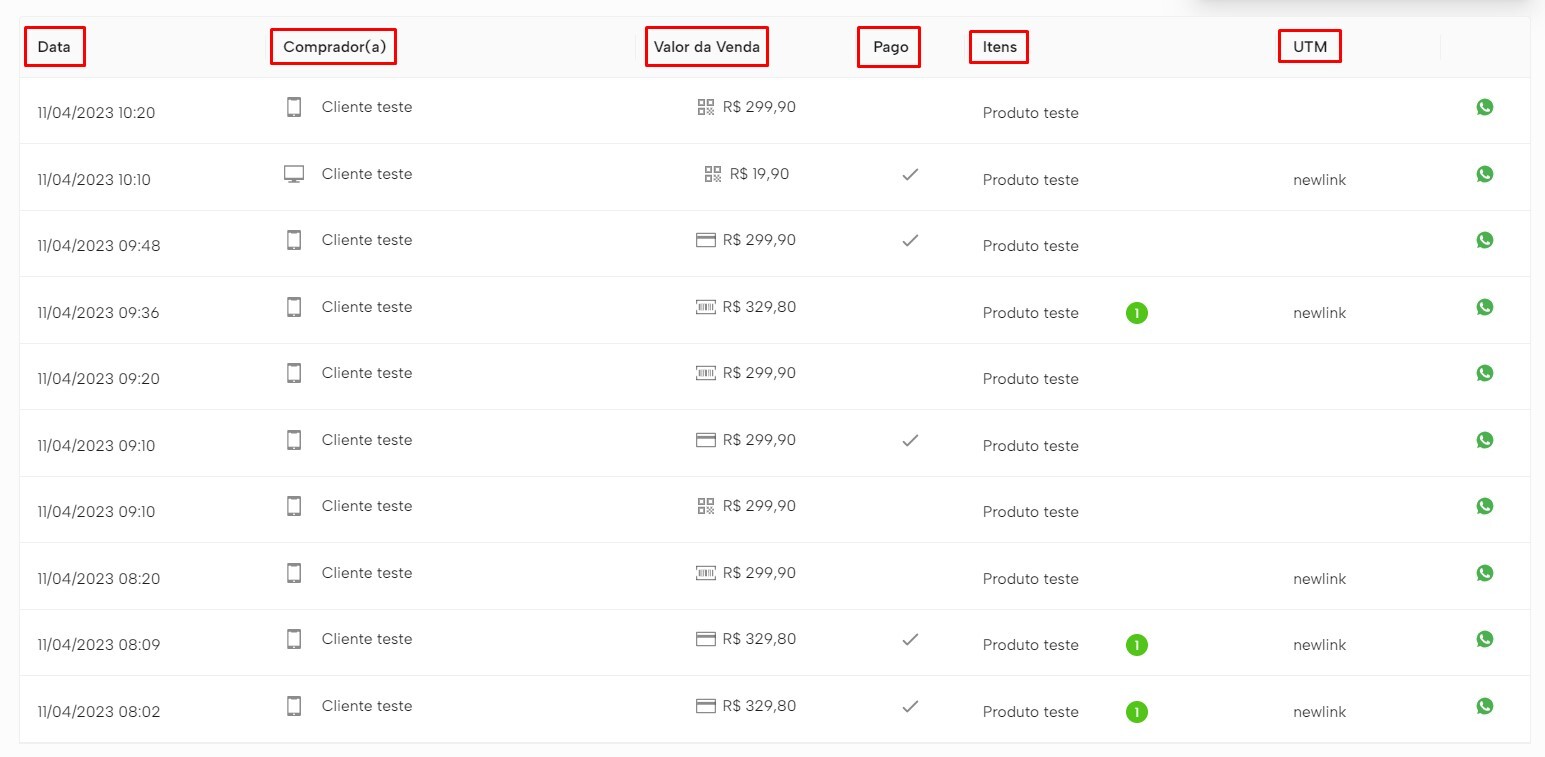1545x757 pixels.
Task: Click the boleto barcode icon in 09:36 row
Action: tap(705, 307)
